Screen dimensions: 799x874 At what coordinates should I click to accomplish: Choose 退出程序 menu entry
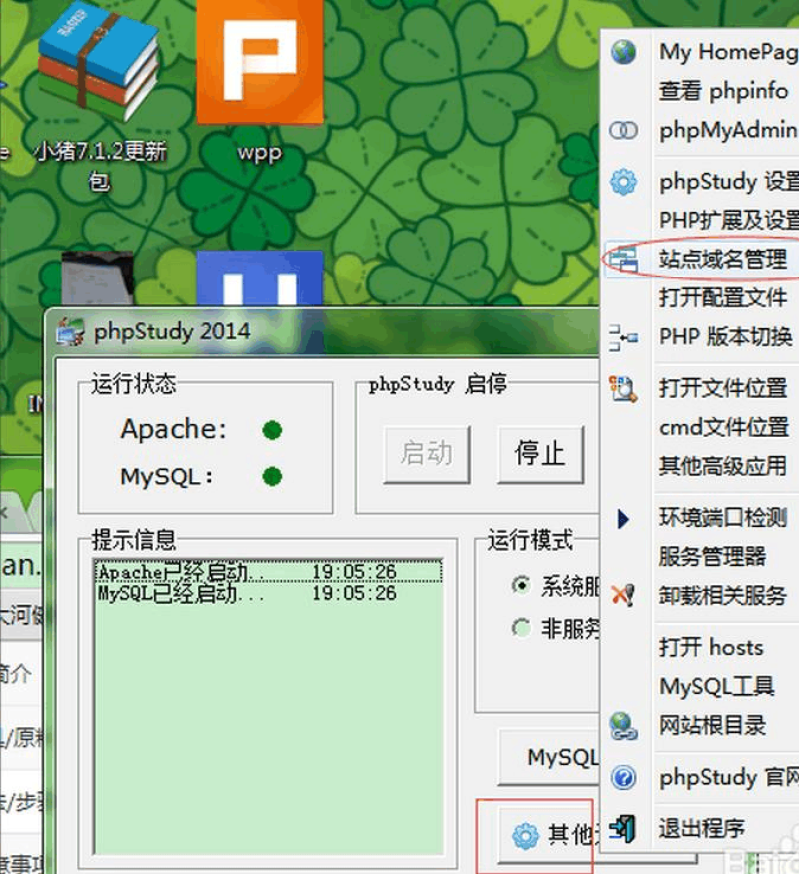coord(700,829)
